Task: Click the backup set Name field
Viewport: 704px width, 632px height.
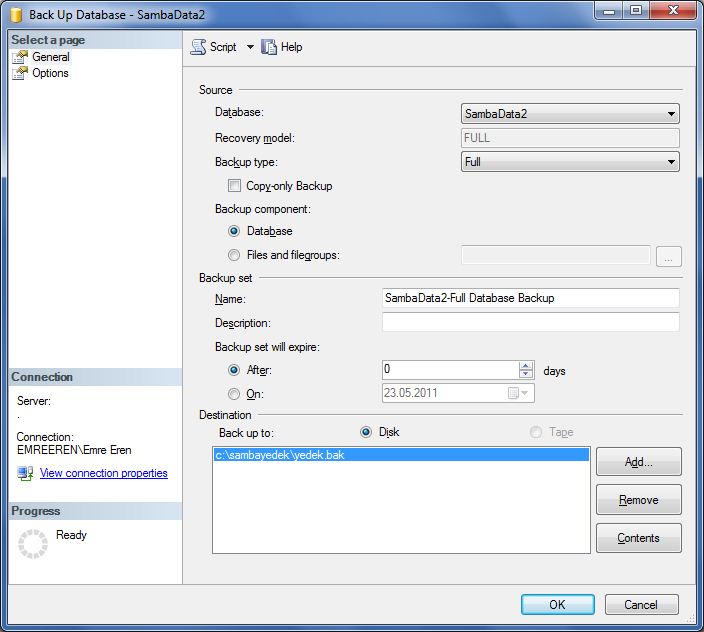Action: [530, 298]
